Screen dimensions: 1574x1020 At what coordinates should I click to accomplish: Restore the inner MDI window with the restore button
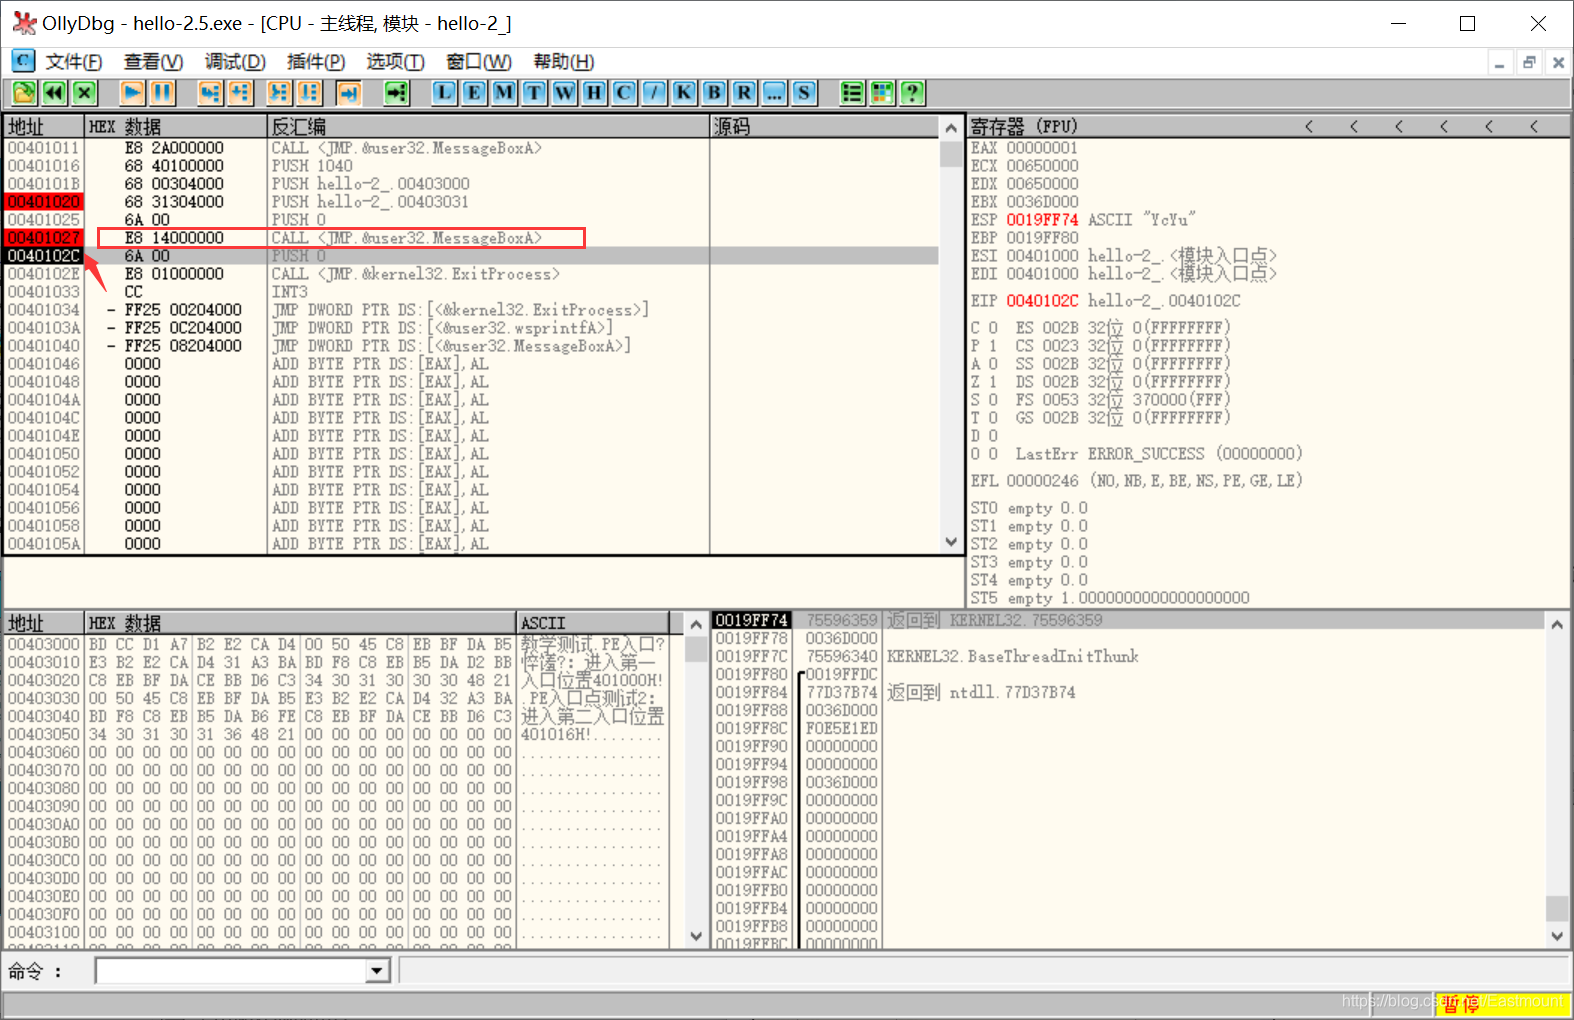point(1528,62)
